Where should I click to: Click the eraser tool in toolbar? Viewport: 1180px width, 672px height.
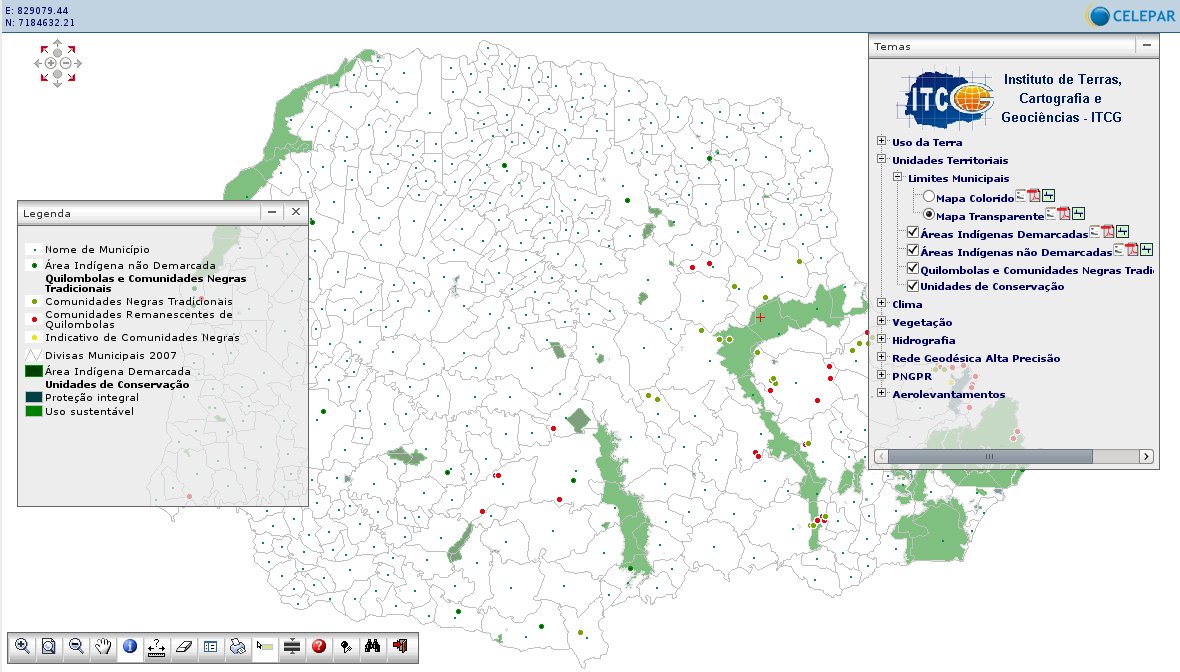pos(183,647)
